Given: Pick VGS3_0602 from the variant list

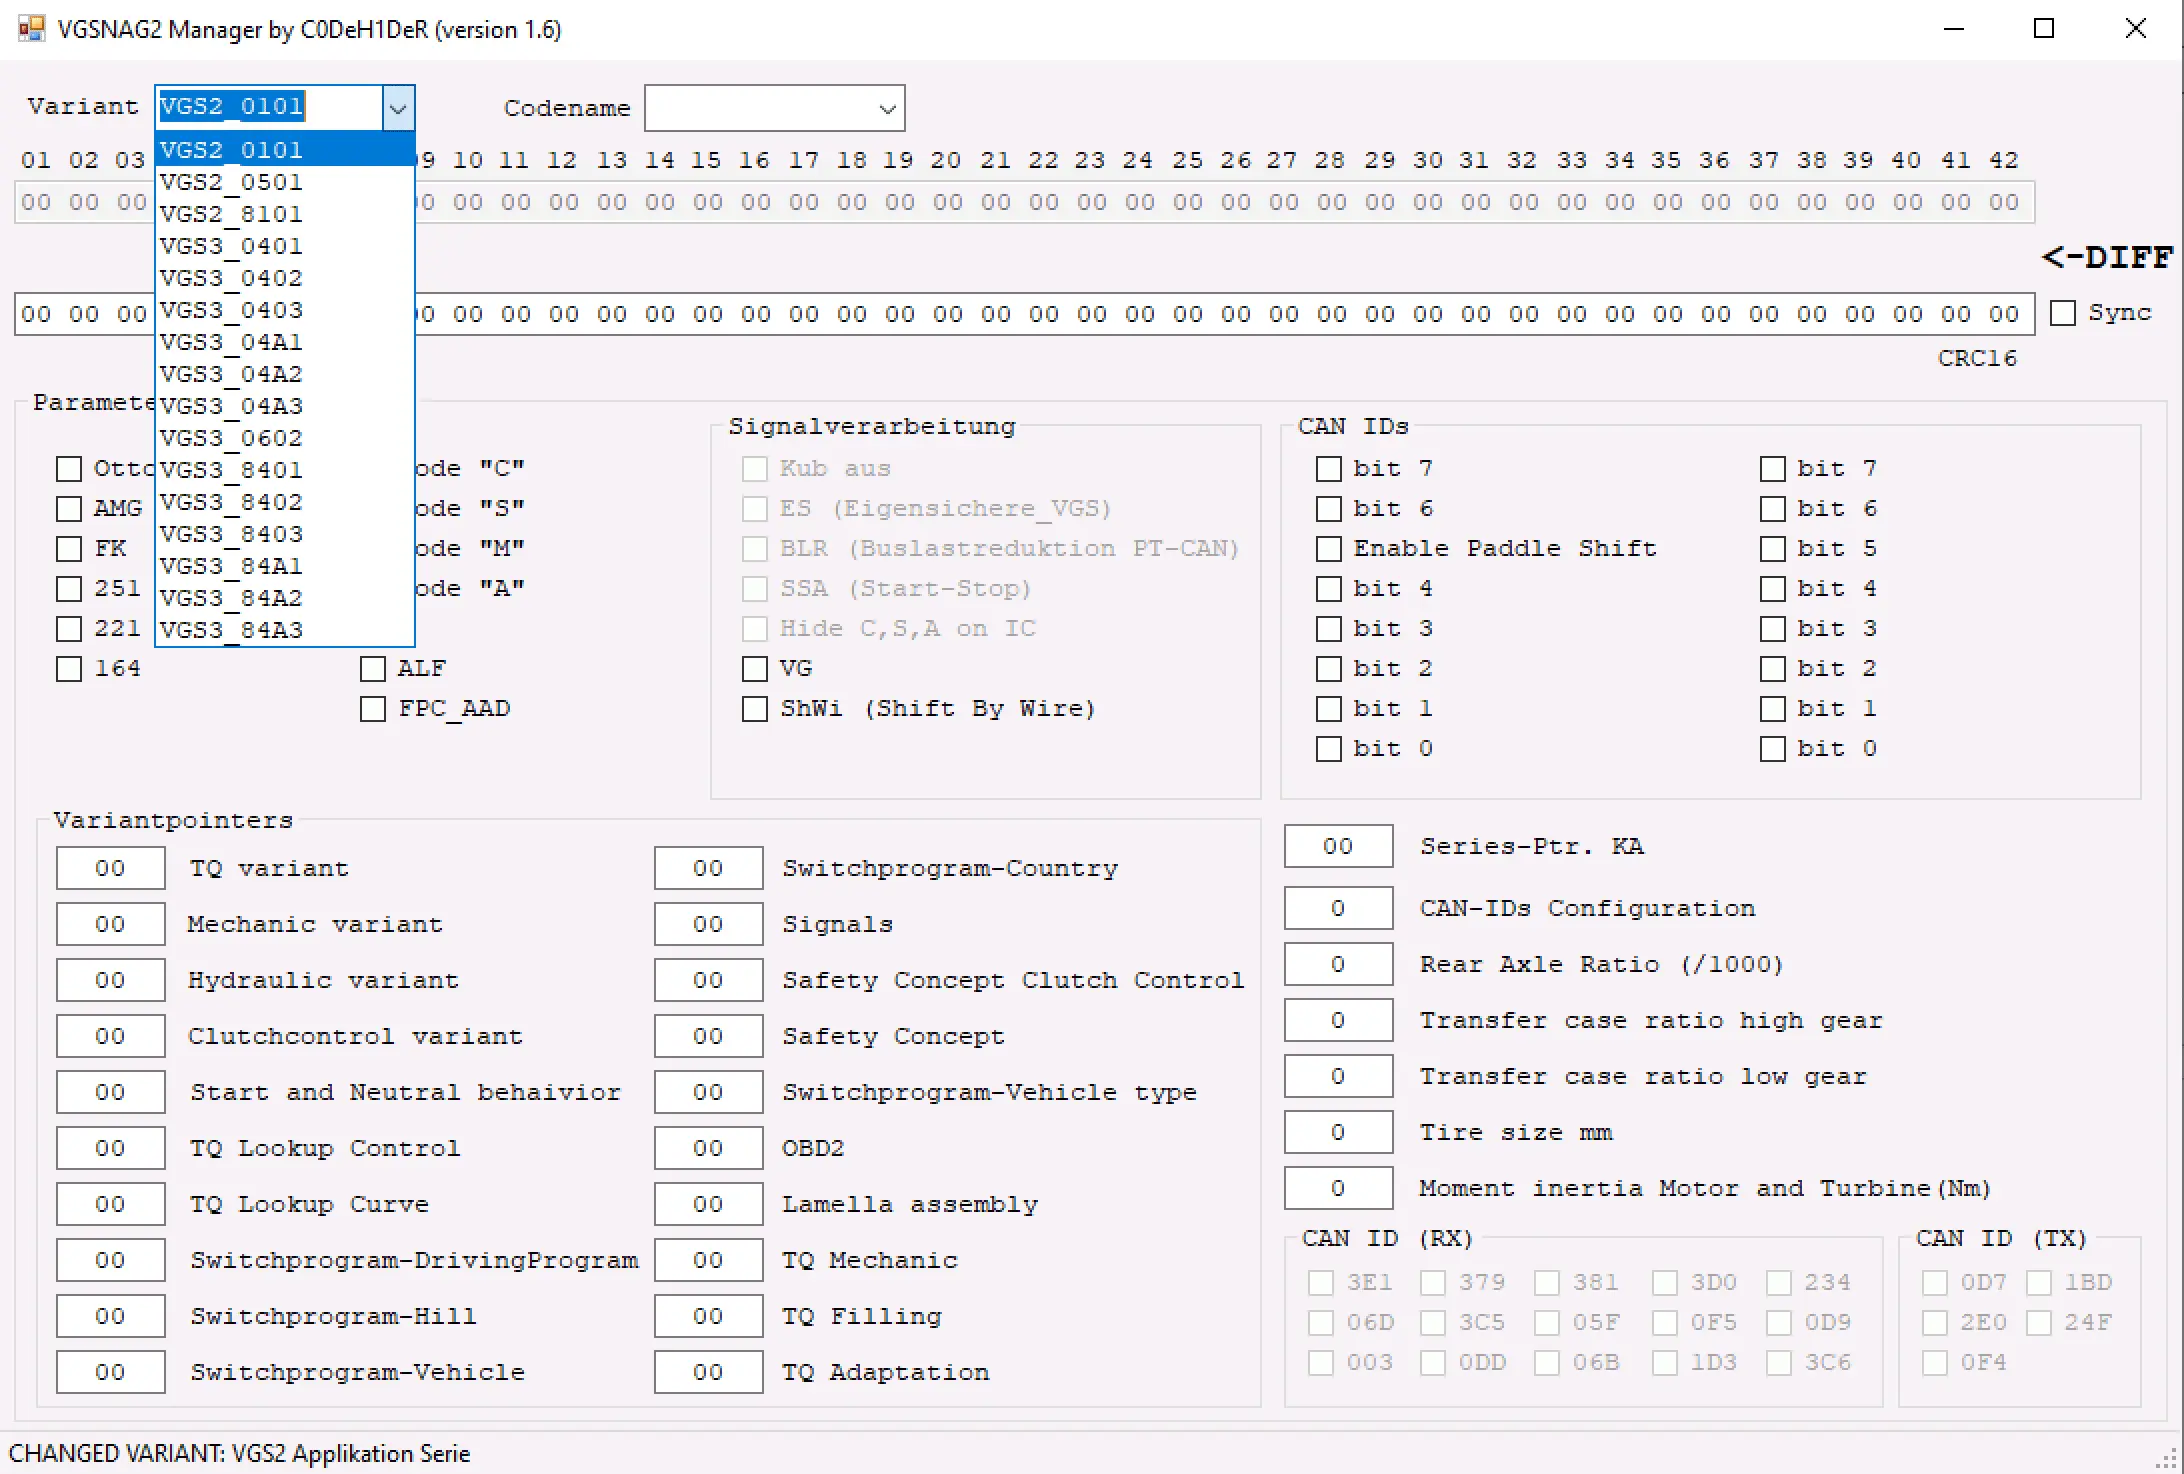Looking at the screenshot, I should [285, 438].
